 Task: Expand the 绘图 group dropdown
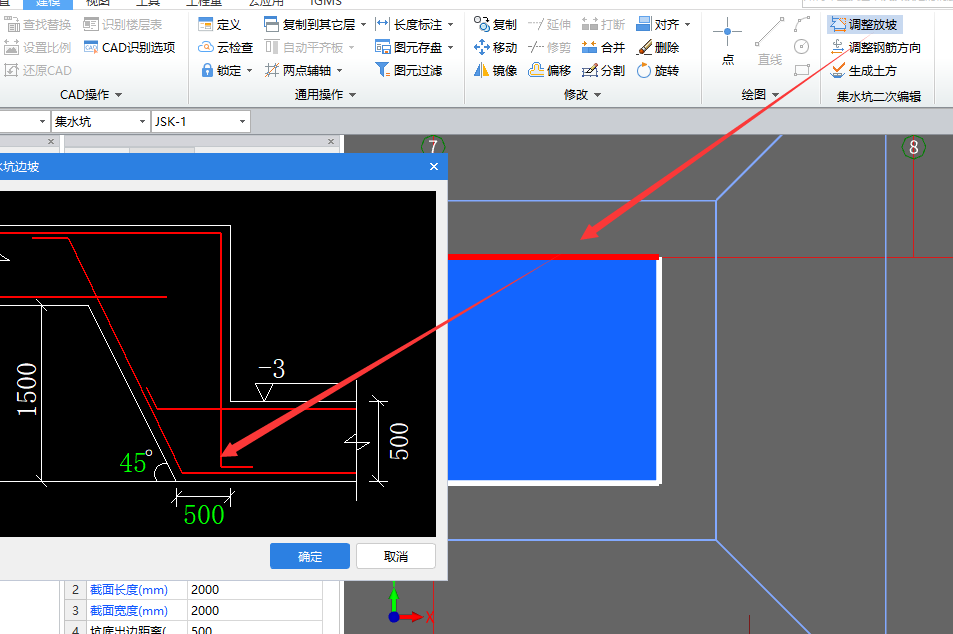pos(775,95)
